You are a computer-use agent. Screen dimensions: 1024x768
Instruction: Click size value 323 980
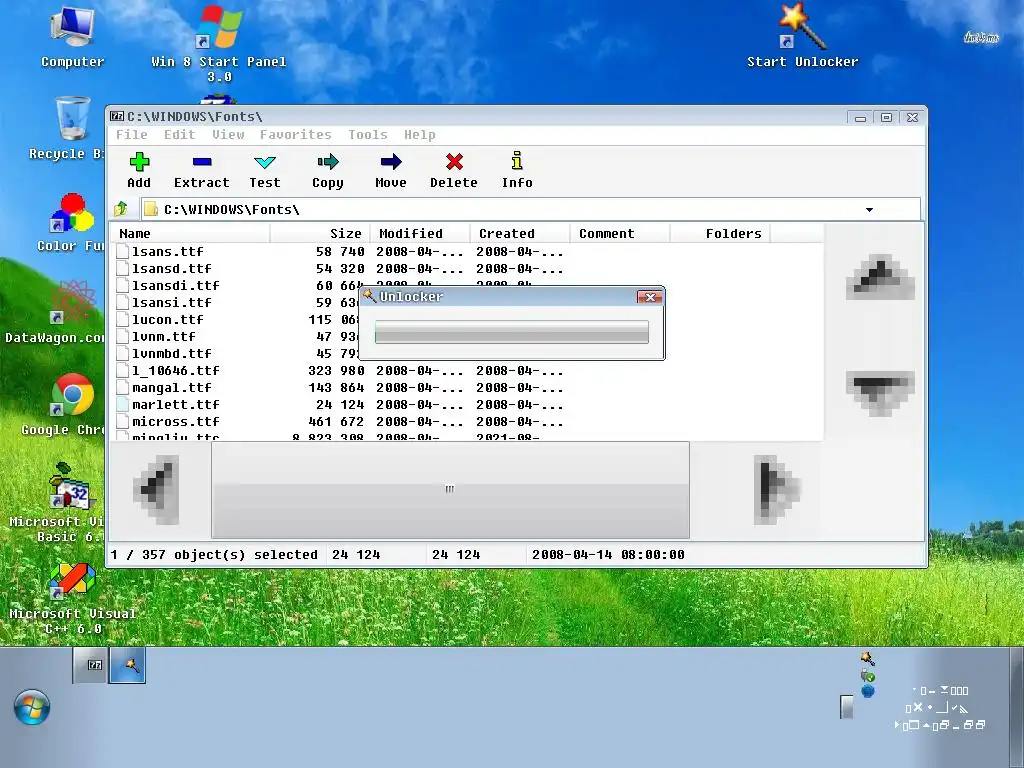pos(336,370)
